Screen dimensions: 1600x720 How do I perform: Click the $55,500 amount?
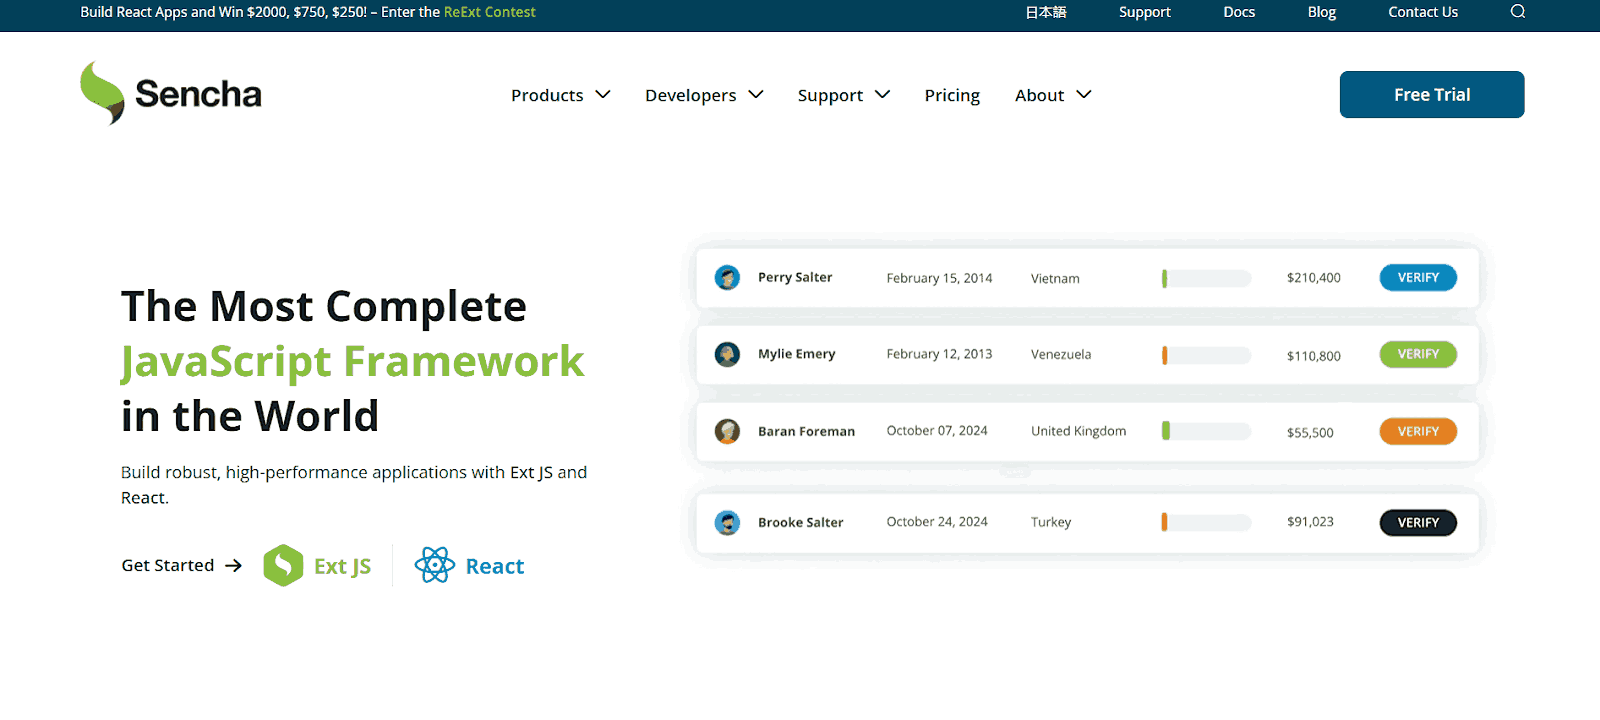click(x=1310, y=432)
